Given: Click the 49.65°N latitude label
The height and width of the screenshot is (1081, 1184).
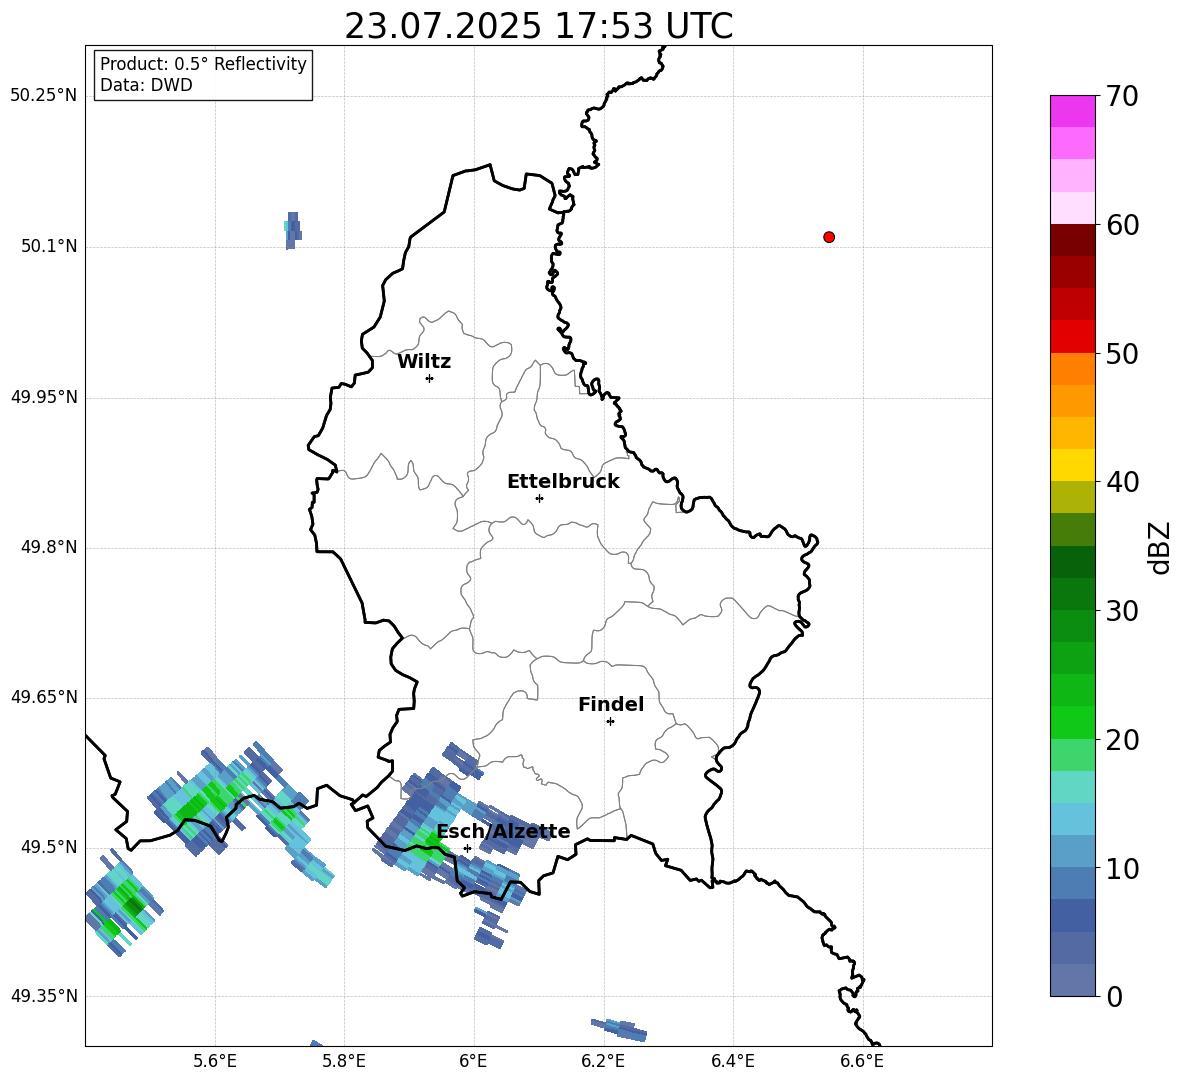Looking at the screenshot, I should pos(44,697).
